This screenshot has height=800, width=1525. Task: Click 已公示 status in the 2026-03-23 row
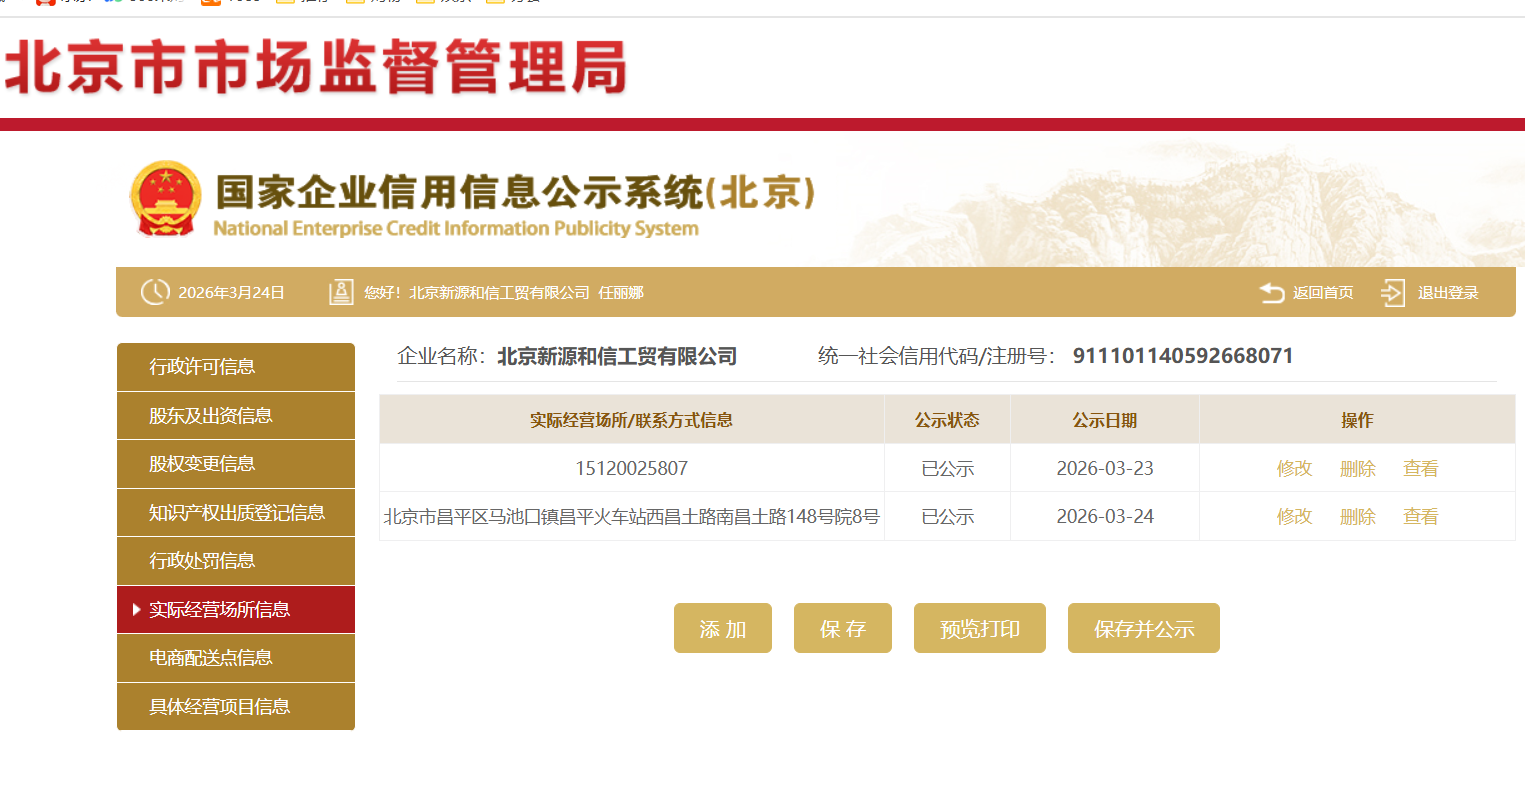(947, 468)
